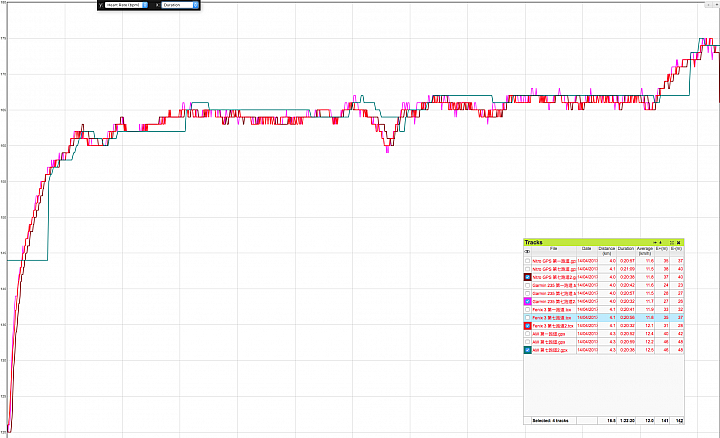Click the total duration 1:22:20 in footer
Viewport: 720px width, 438px height.
point(627,421)
